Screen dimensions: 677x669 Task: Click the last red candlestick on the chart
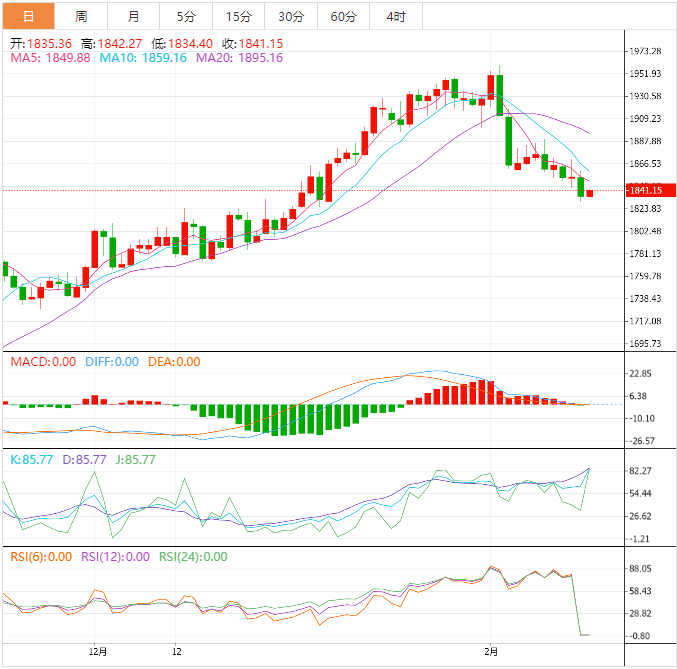point(590,193)
